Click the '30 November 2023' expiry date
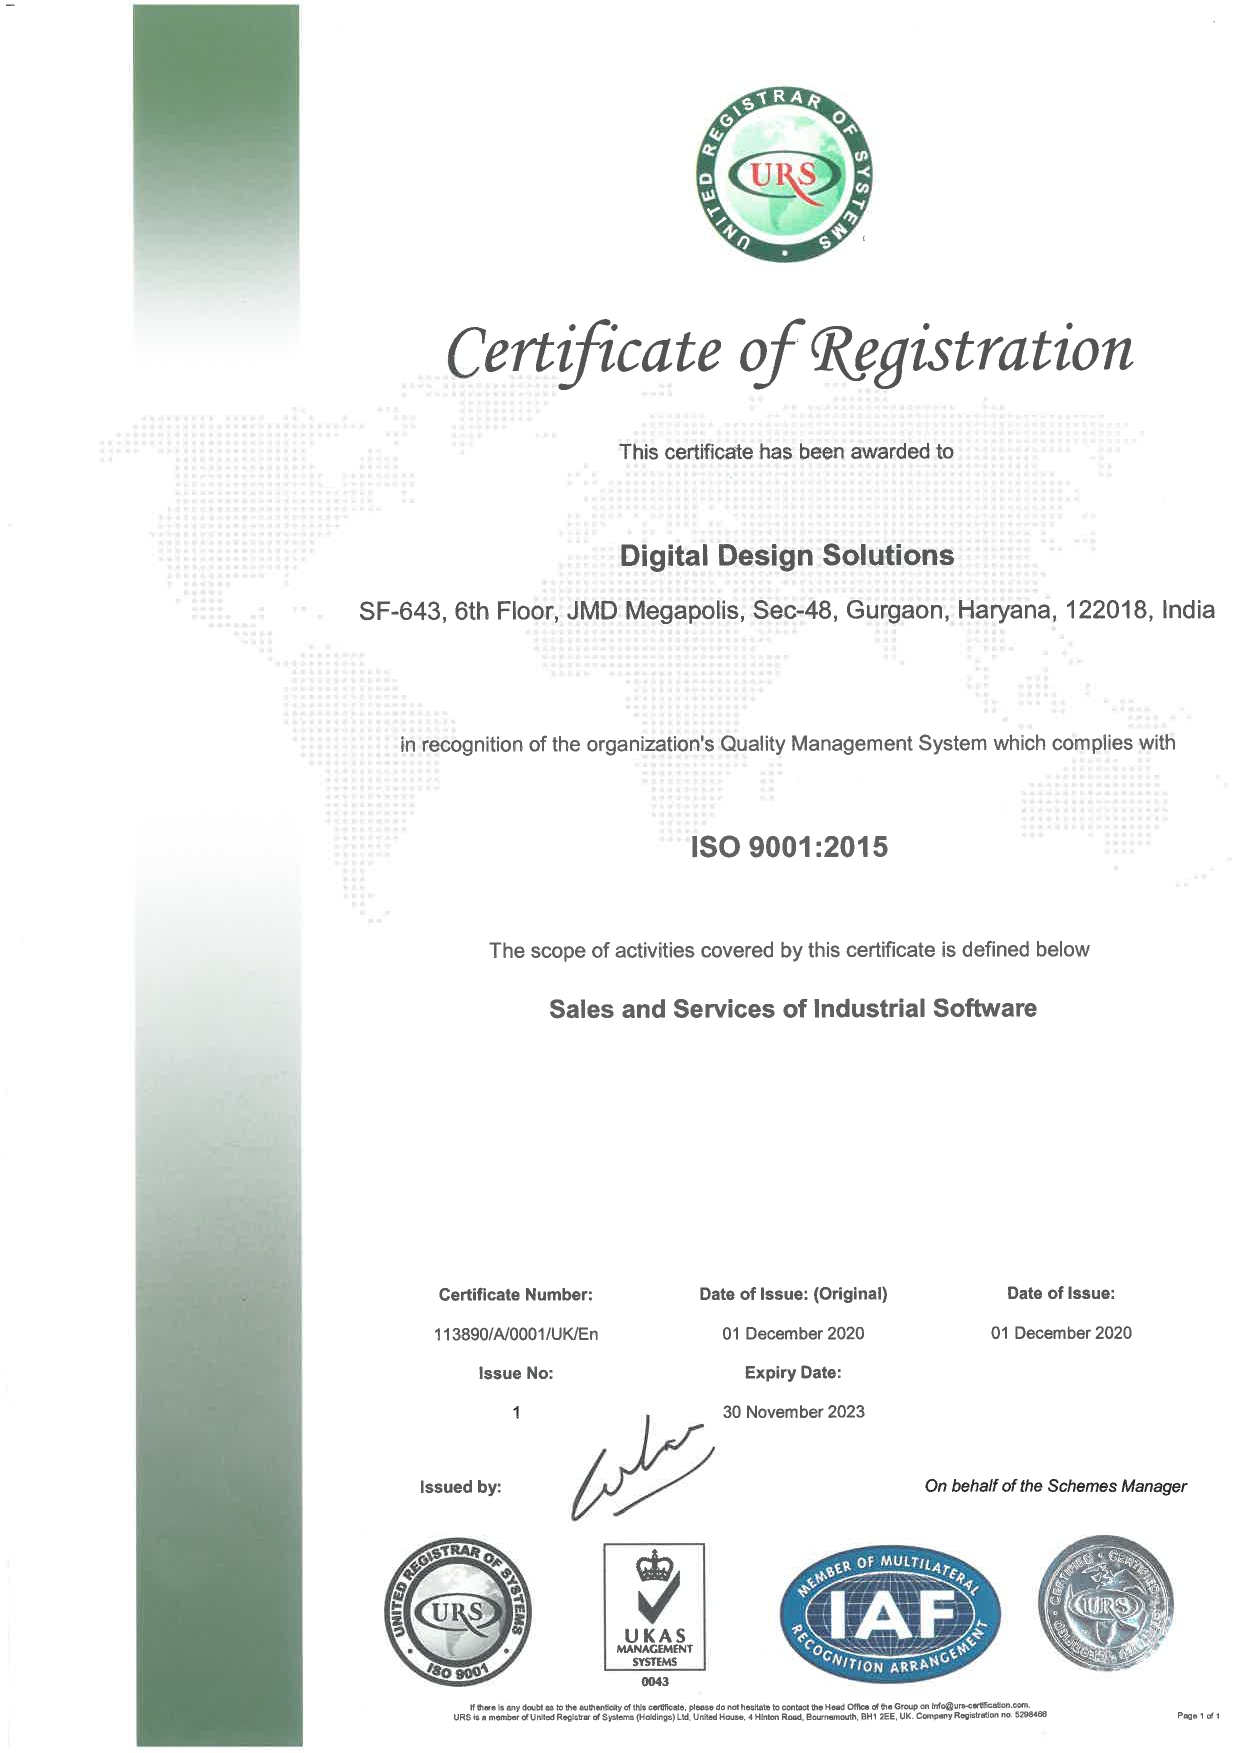 793,1412
